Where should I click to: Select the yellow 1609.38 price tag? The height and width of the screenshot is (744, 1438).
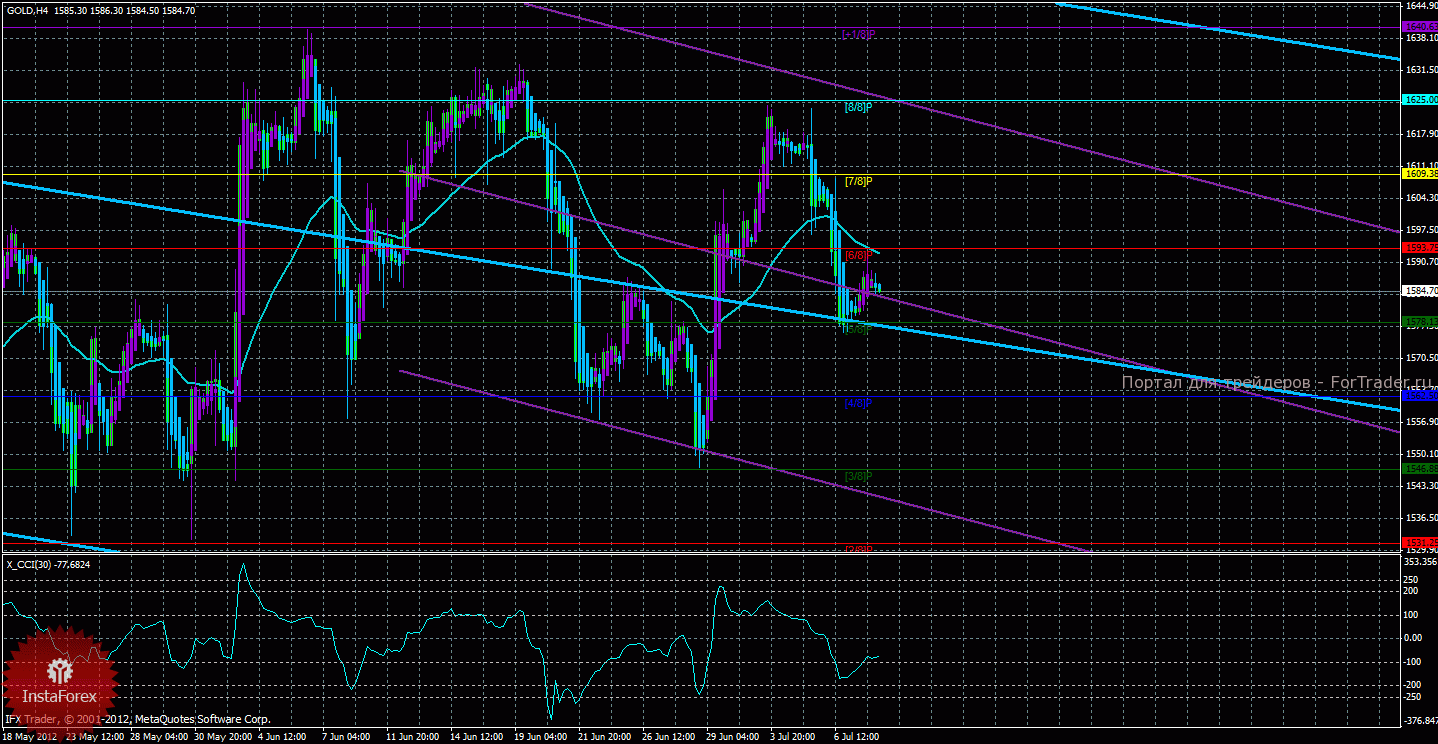click(1420, 174)
